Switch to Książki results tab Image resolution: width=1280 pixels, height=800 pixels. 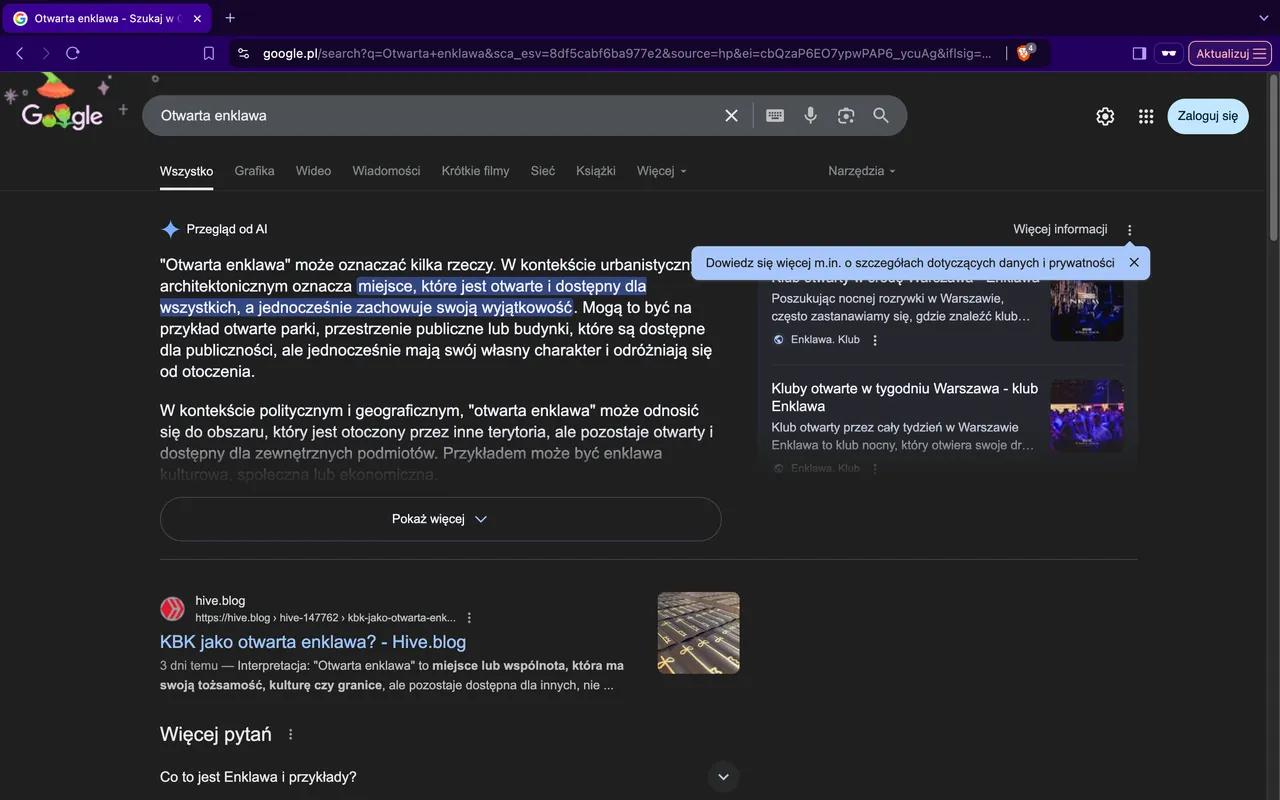click(x=596, y=171)
